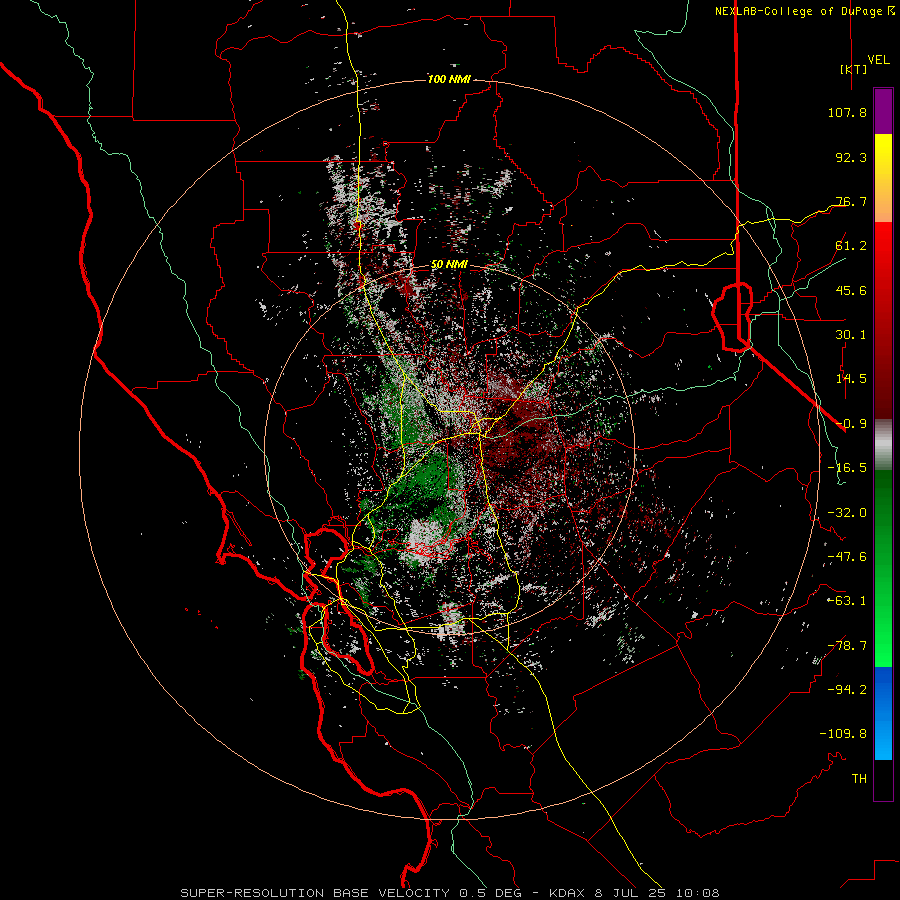Click the -63.1 velocity scale value

[847, 601]
